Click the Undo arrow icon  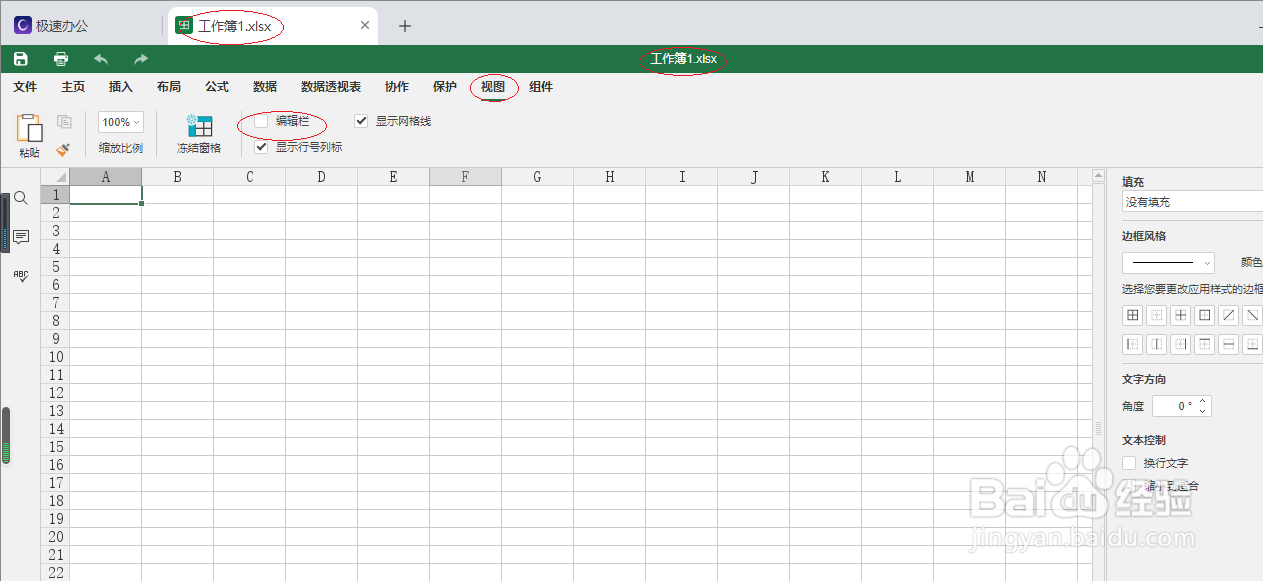click(100, 59)
